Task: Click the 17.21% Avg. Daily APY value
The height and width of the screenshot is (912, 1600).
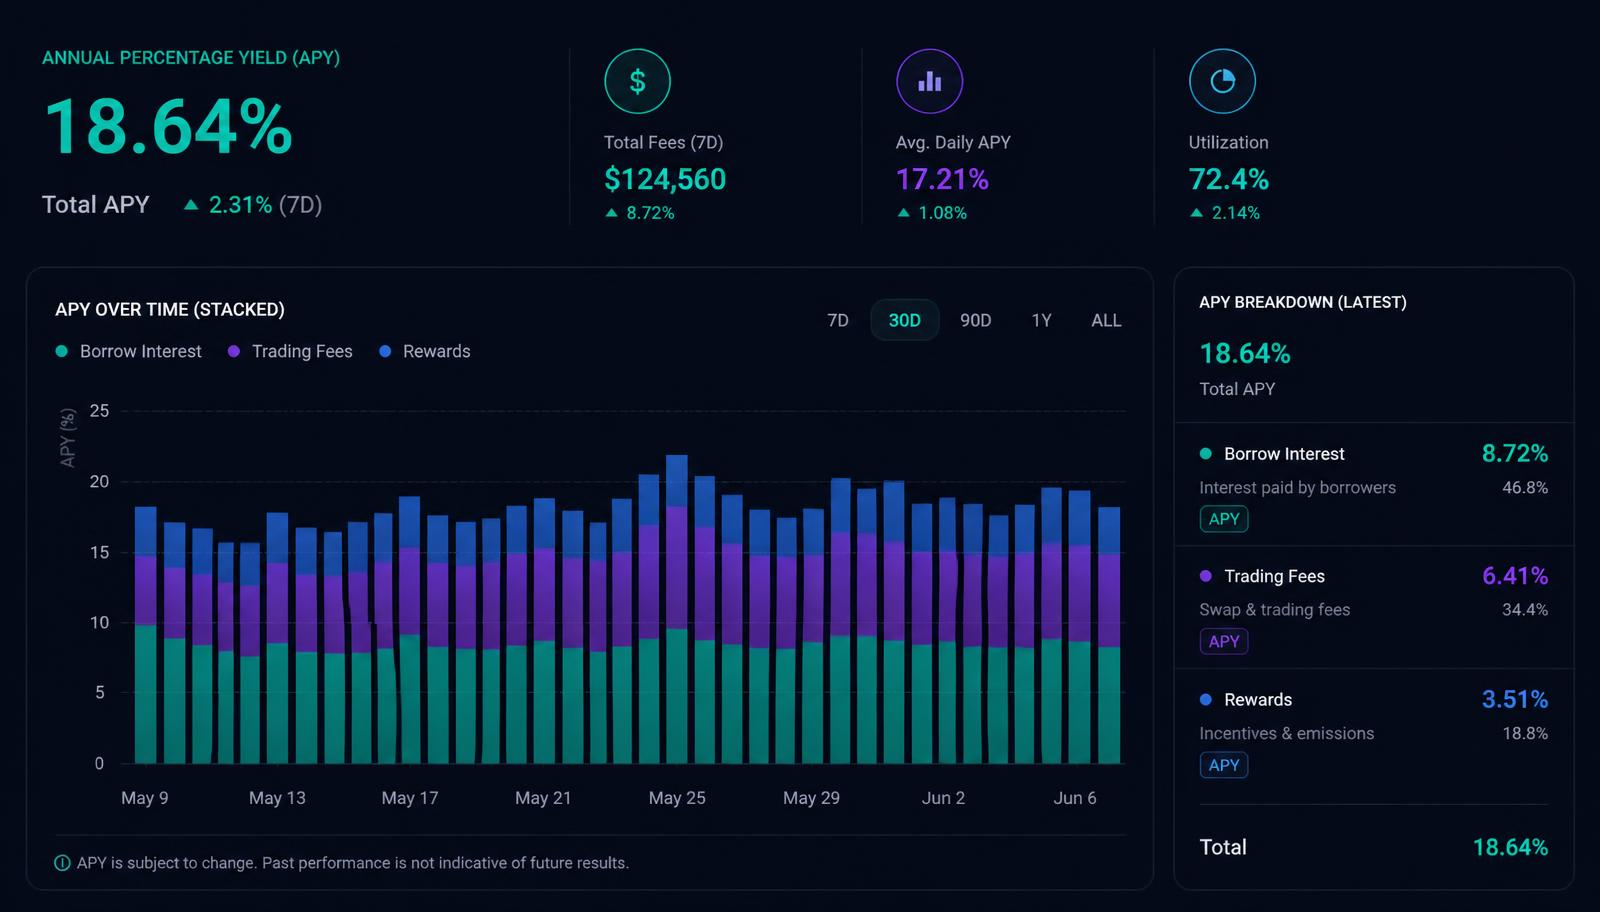Action: point(942,179)
